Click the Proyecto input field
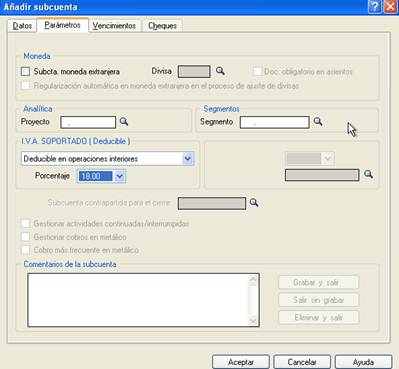 [x=88, y=122]
